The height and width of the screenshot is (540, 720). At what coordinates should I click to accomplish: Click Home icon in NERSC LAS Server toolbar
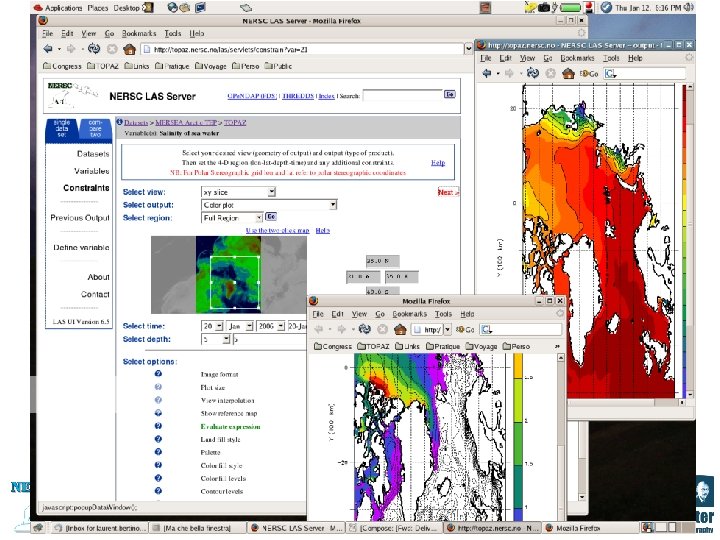130,49
